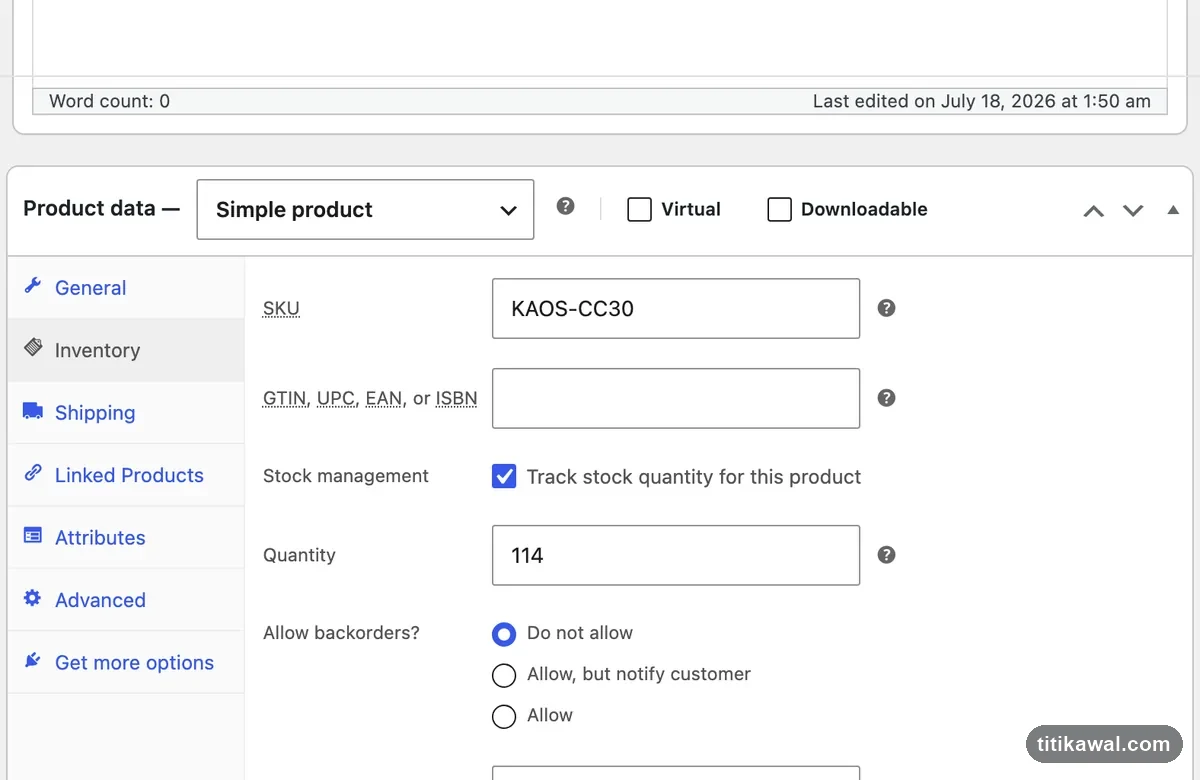Viewport: 1200px width, 780px height.
Task: Show help tooltip for Quantity field
Action: click(886, 555)
